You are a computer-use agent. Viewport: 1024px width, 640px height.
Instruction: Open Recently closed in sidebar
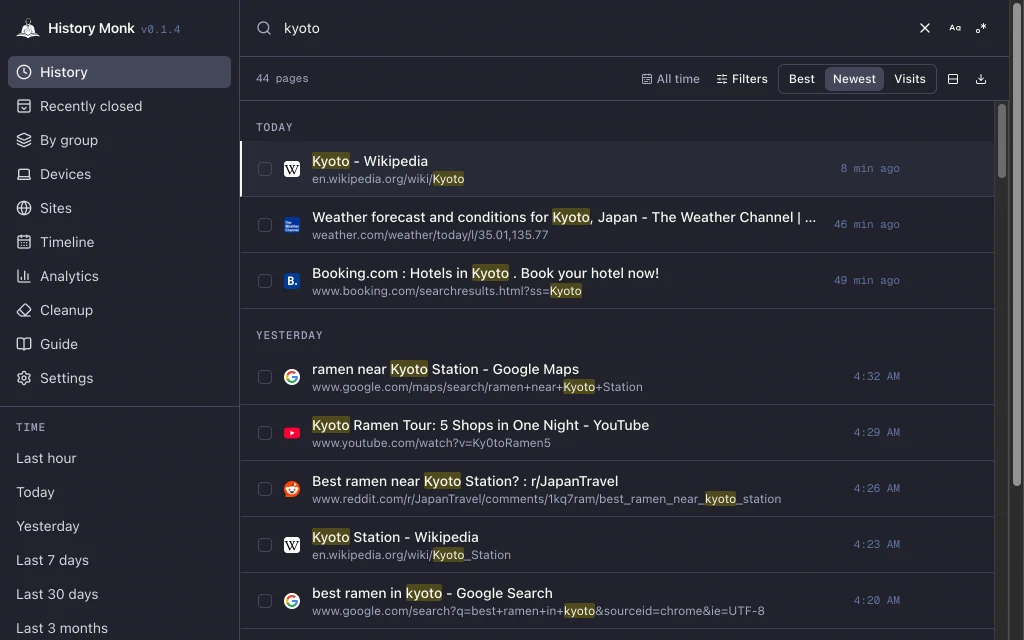[x=120, y=106]
